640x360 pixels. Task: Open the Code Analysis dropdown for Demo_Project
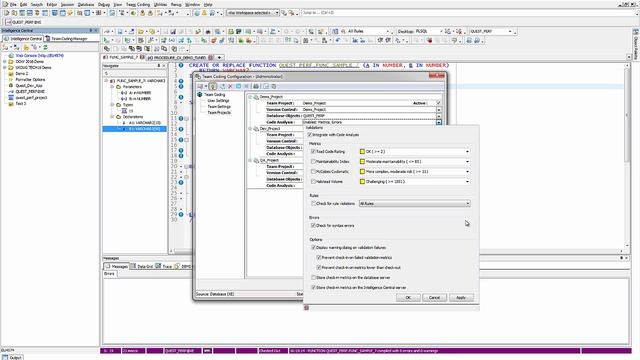click(439, 122)
